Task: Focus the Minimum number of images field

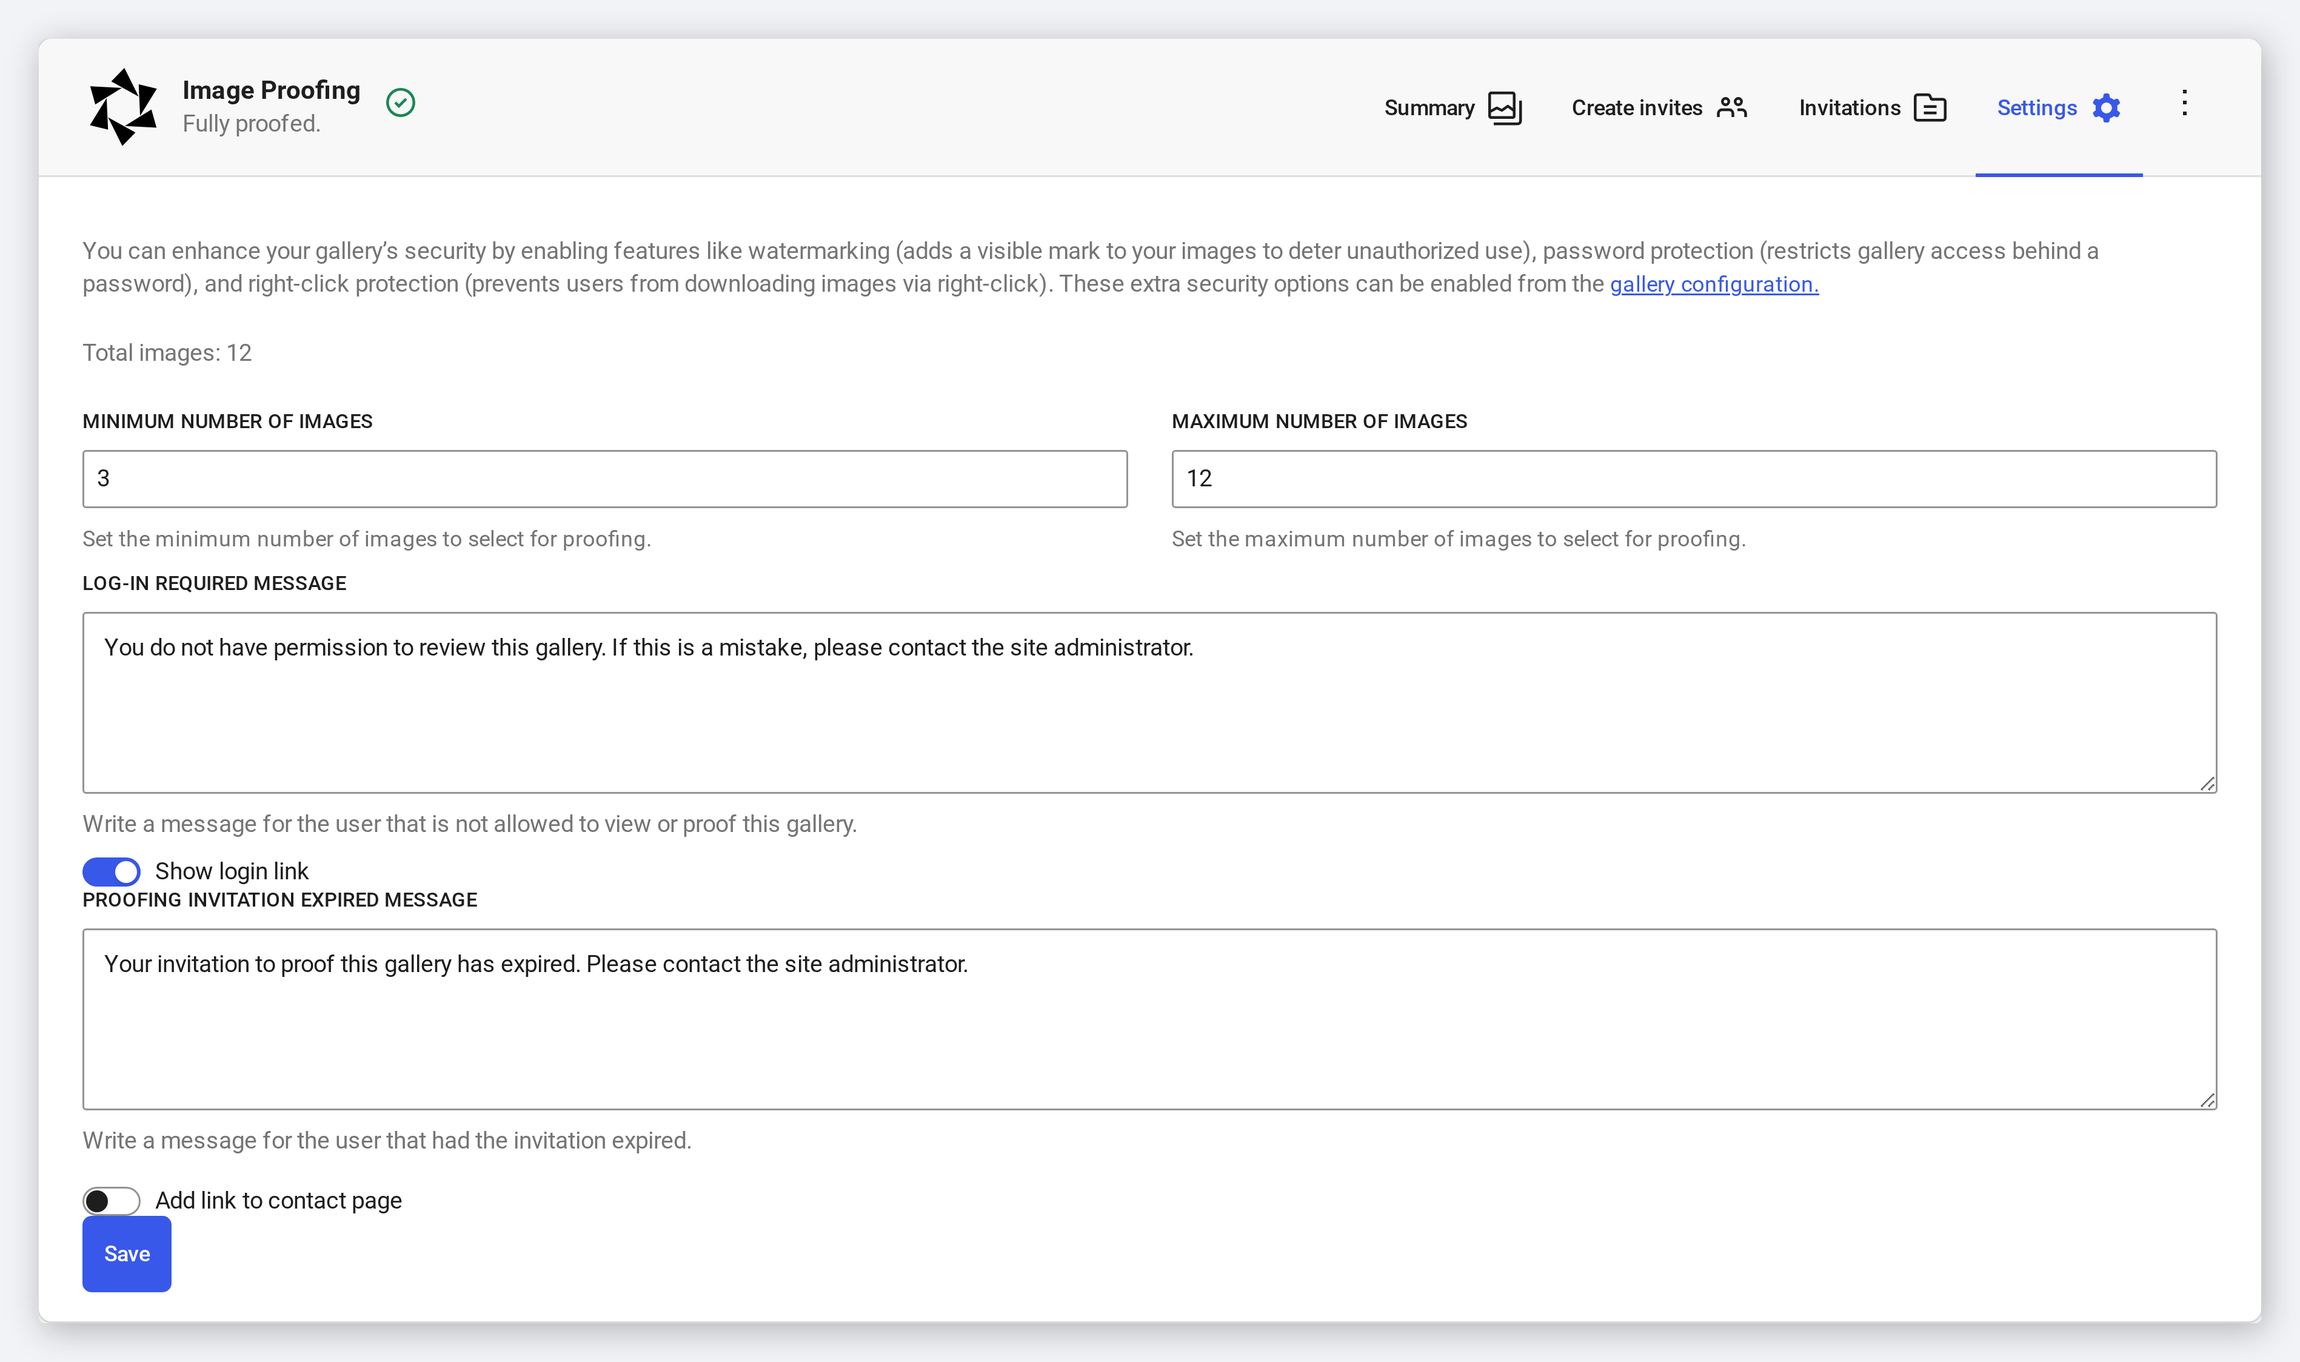Action: 605,479
